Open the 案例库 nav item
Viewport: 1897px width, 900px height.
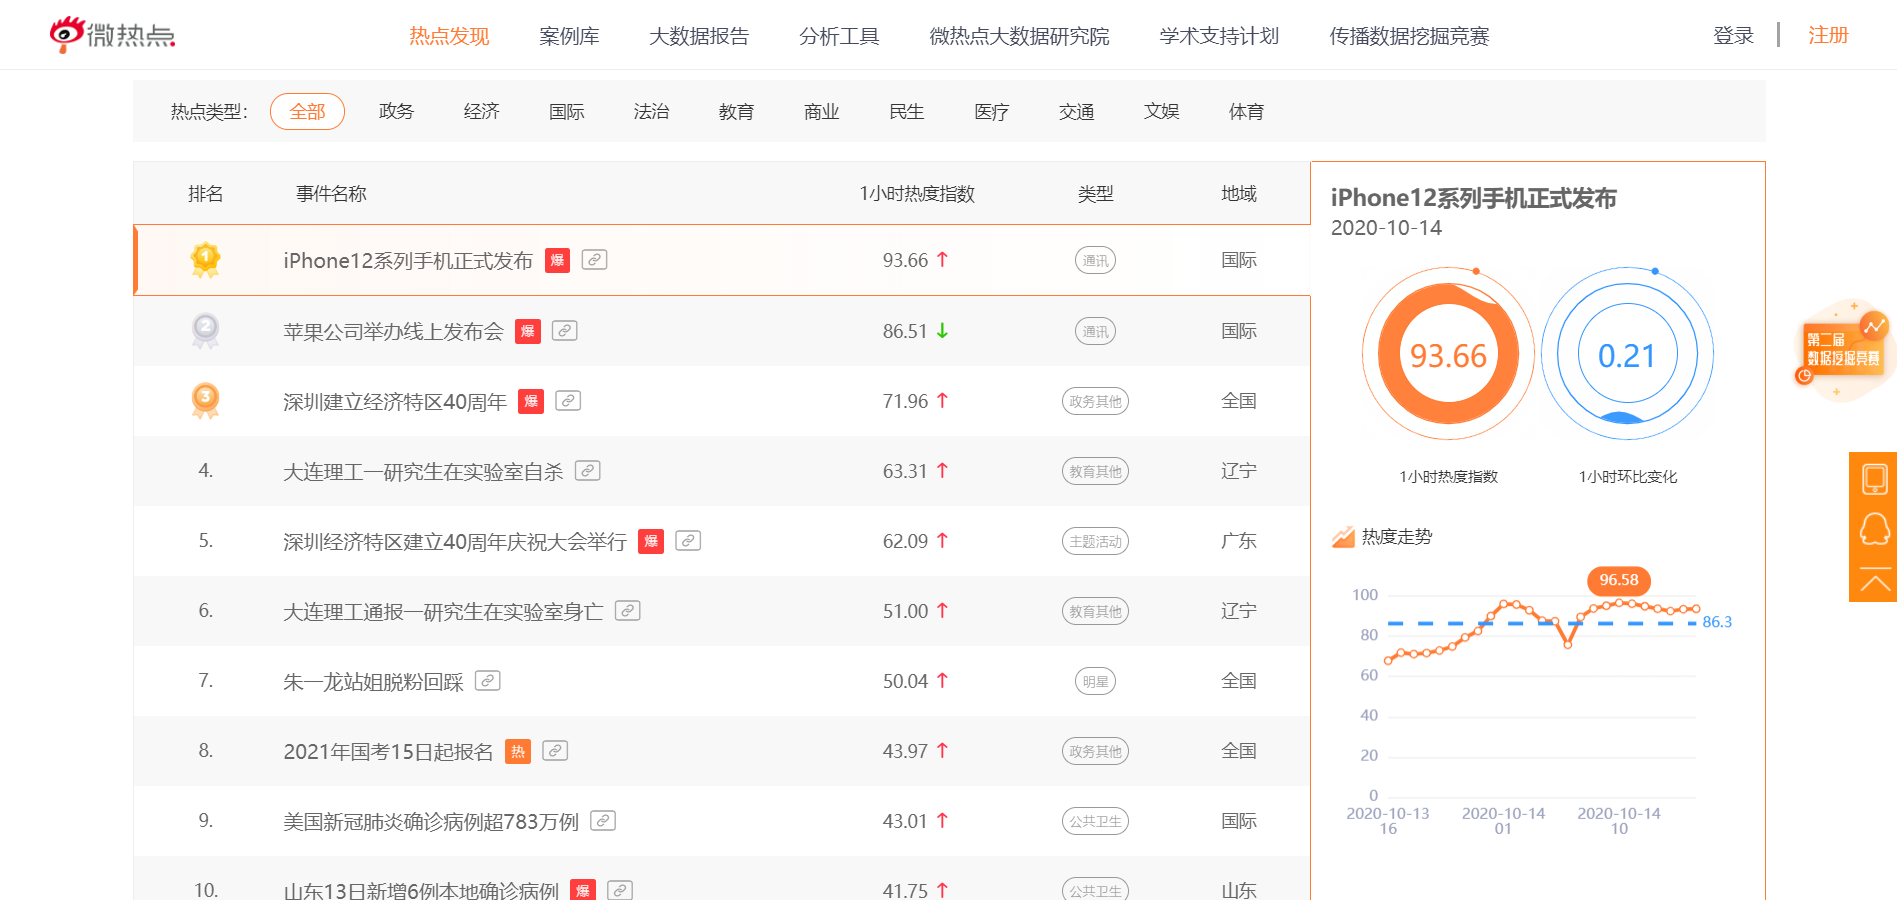(569, 36)
